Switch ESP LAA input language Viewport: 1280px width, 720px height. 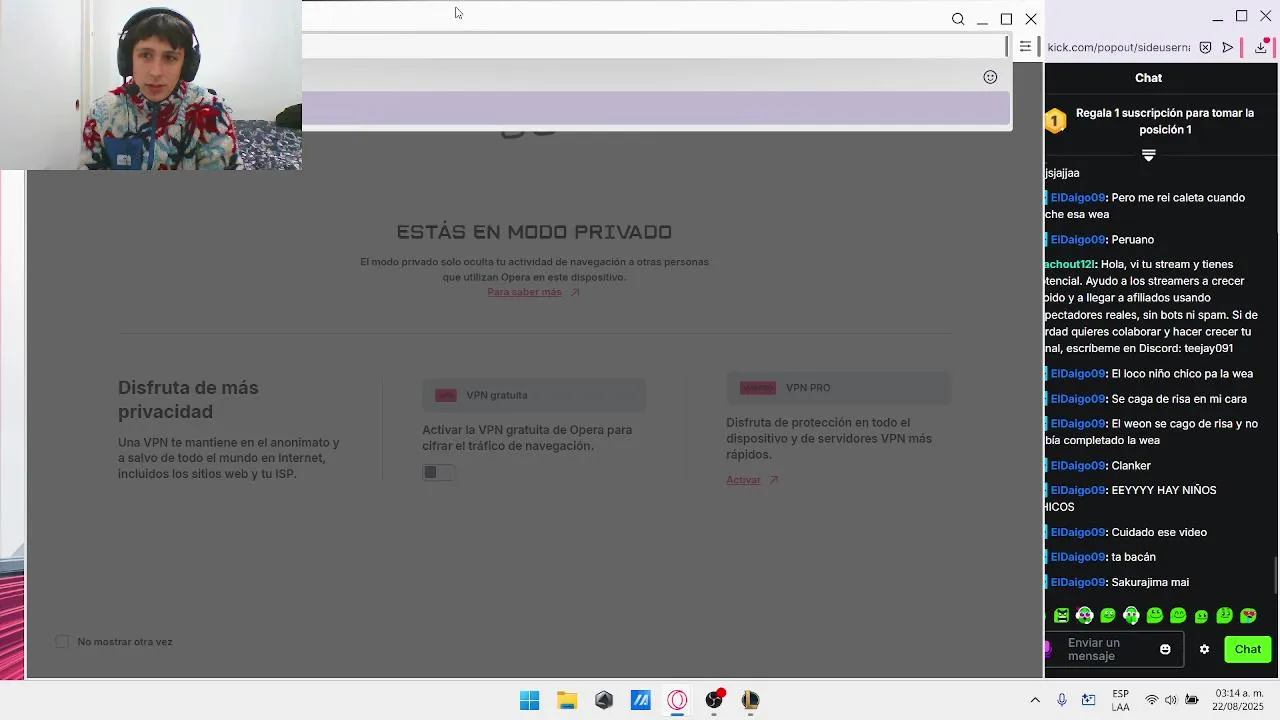coord(1121,700)
